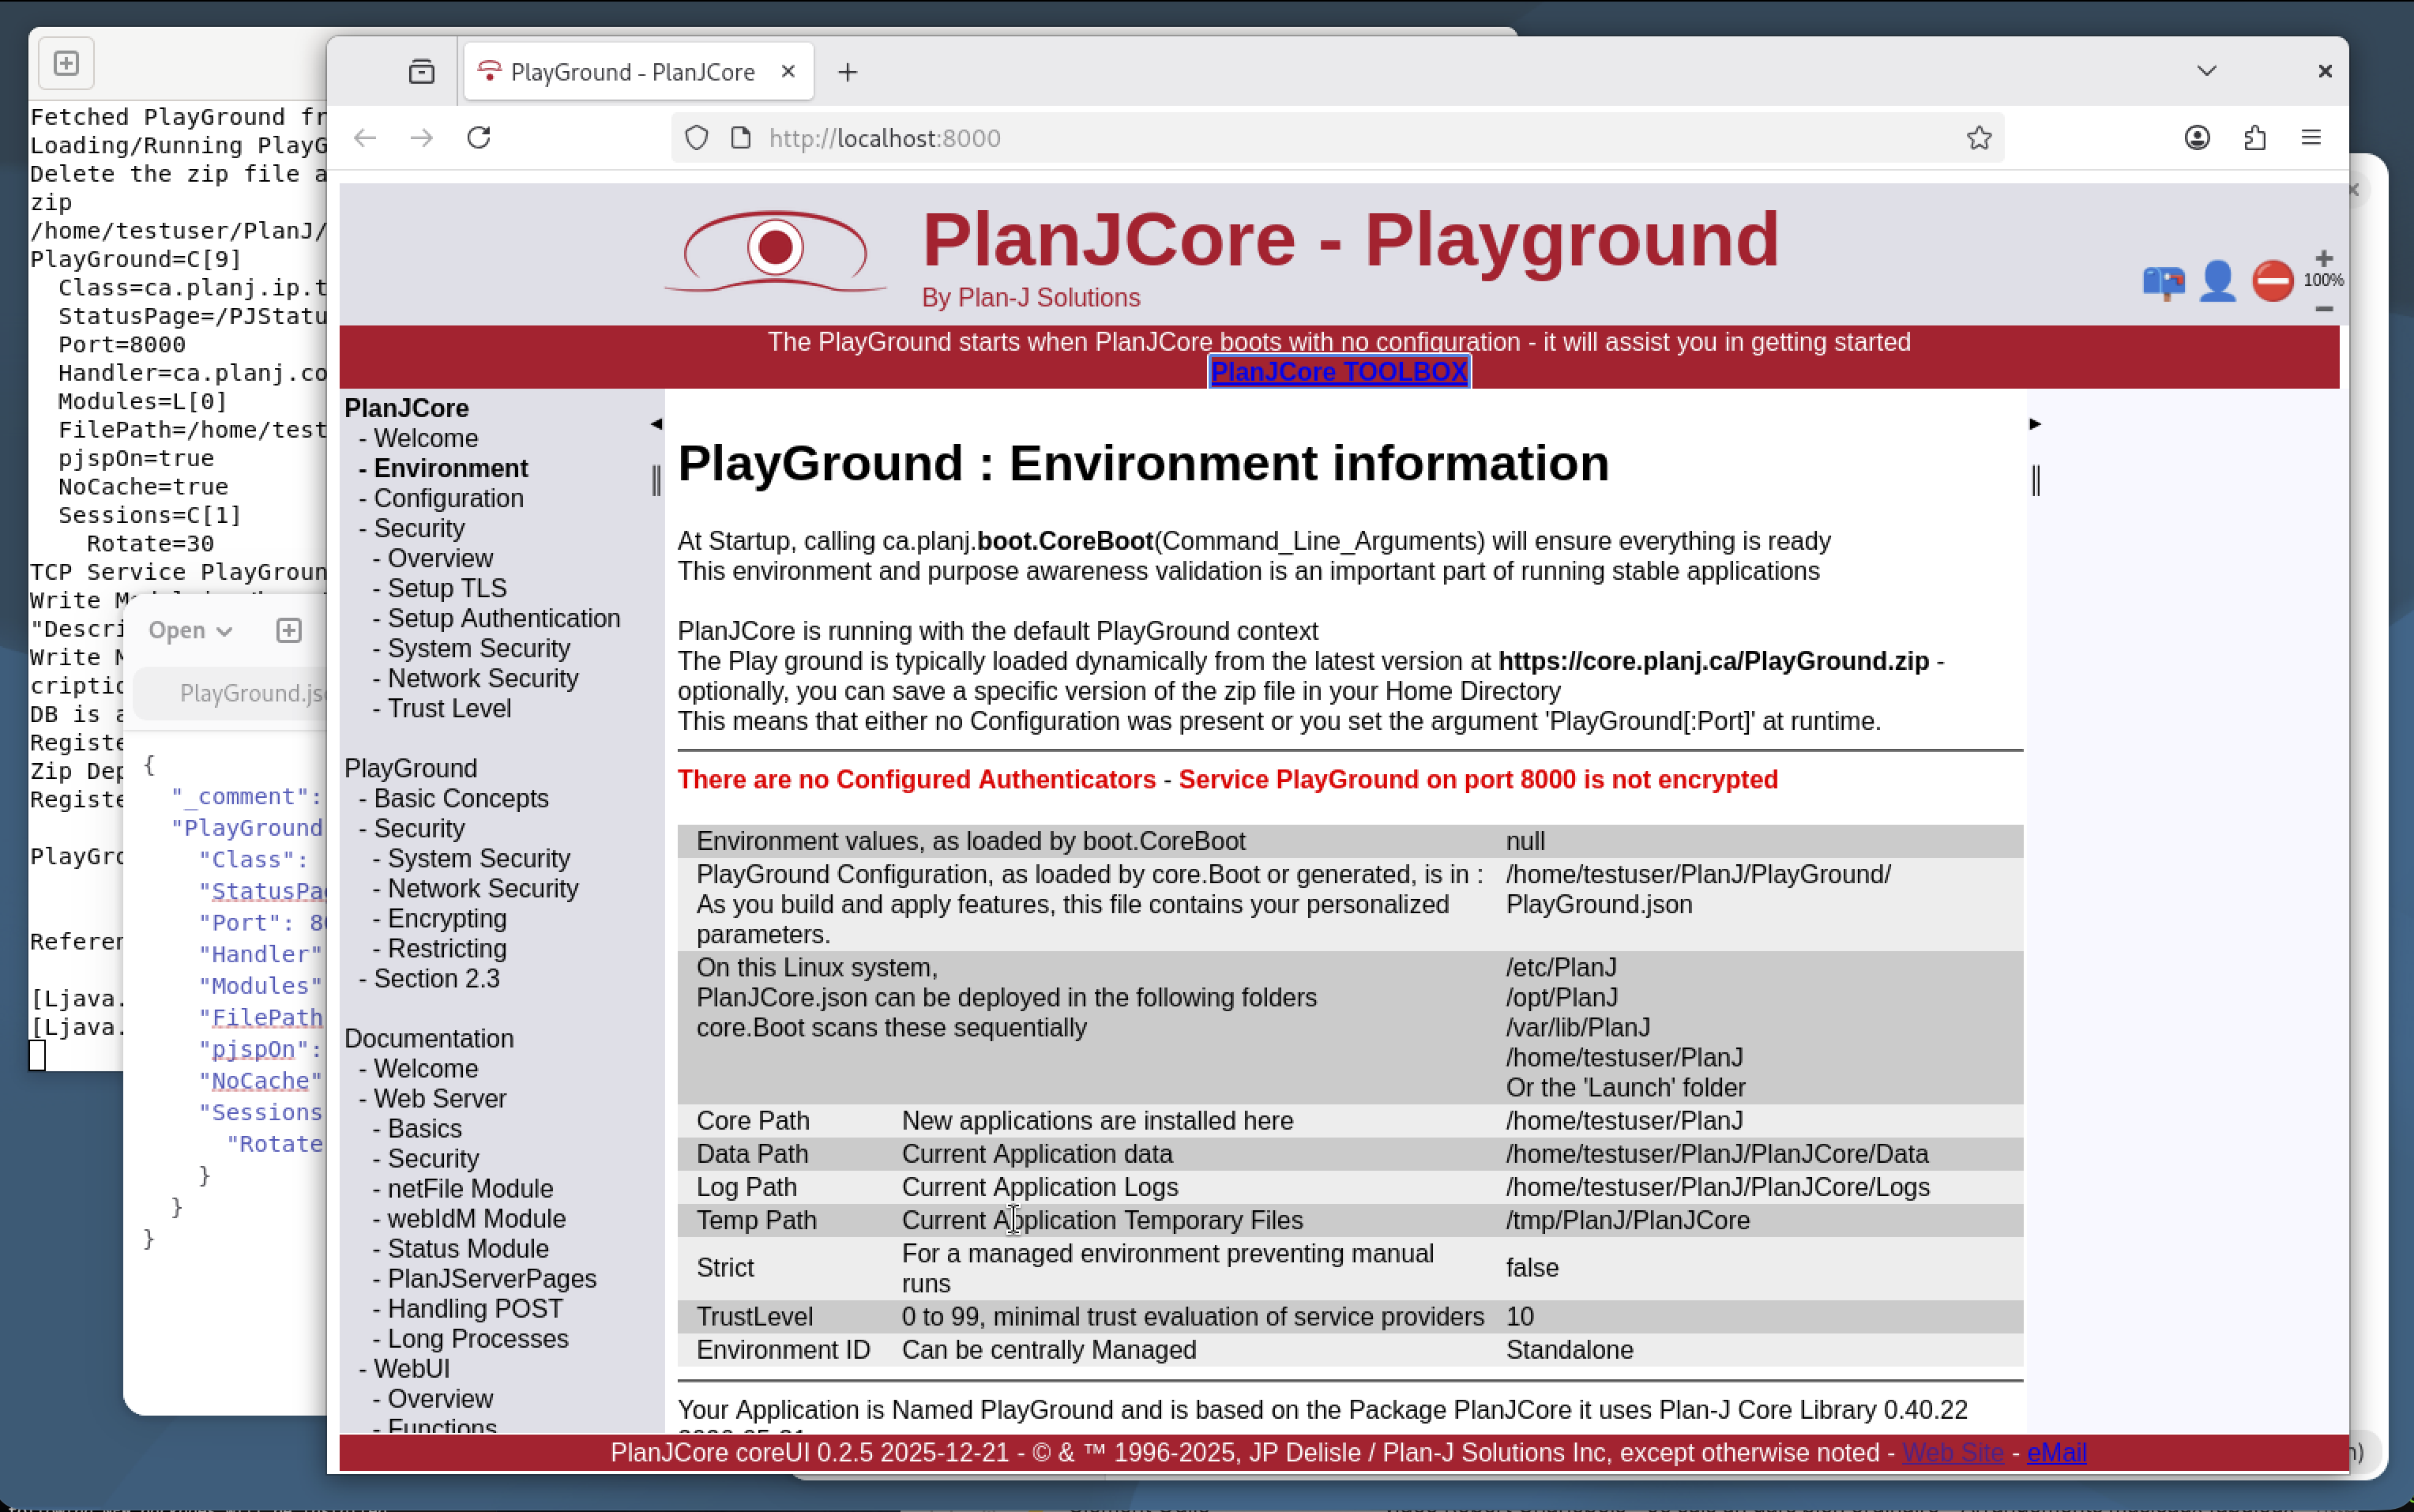
Task: Decrease page zoom with the minus icon
Action: click(x=2323, y=308)
